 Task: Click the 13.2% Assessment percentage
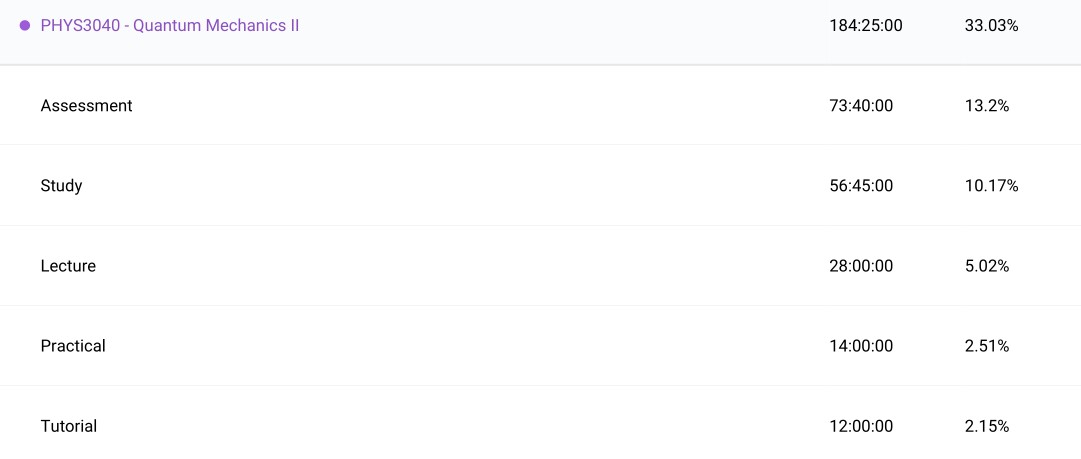[x=987, y=106]
